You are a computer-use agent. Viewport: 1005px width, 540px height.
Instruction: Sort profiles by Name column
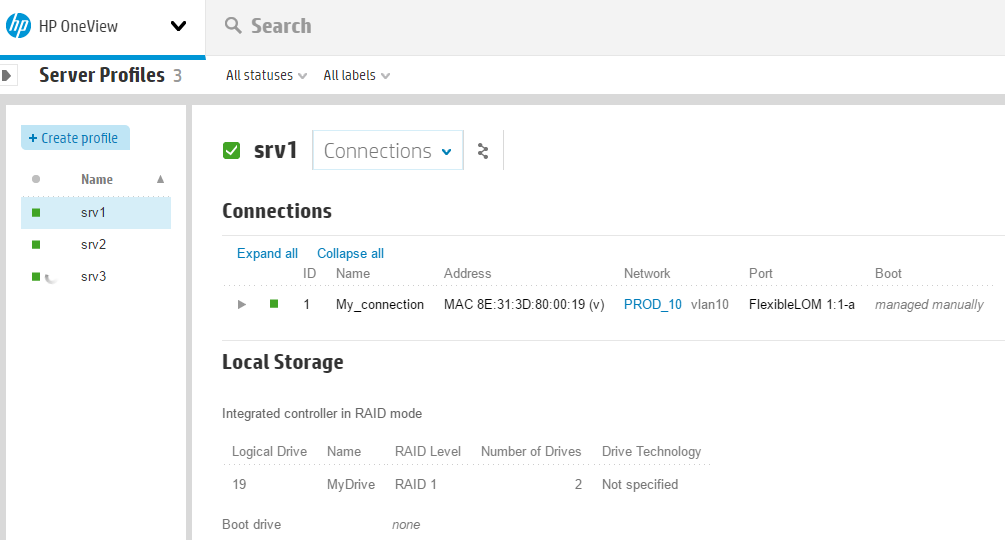point(97,179)
